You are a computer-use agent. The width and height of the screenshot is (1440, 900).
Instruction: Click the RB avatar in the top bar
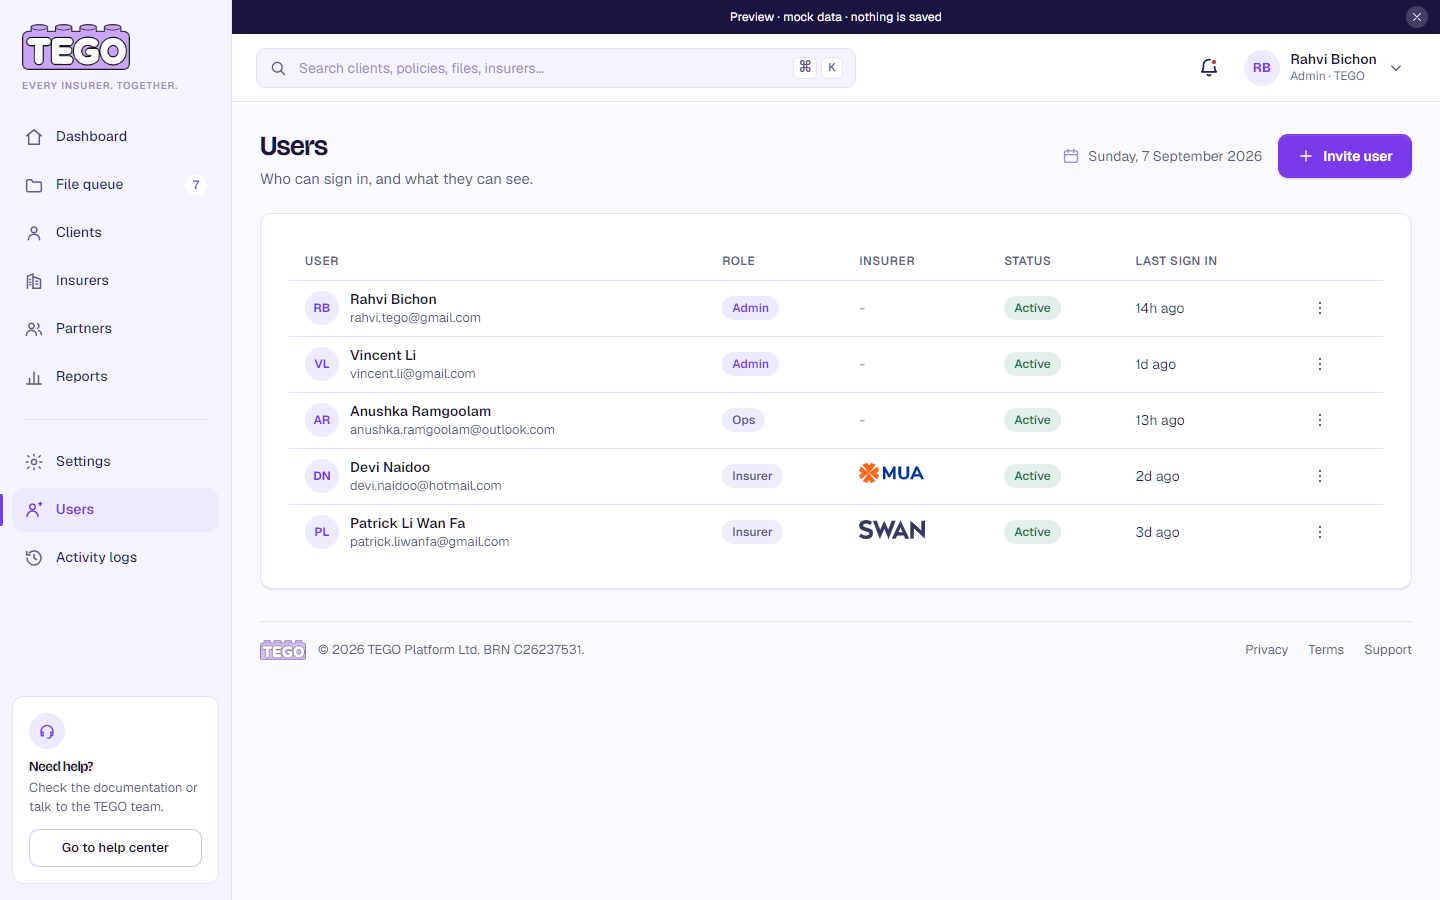(1262, 68)
